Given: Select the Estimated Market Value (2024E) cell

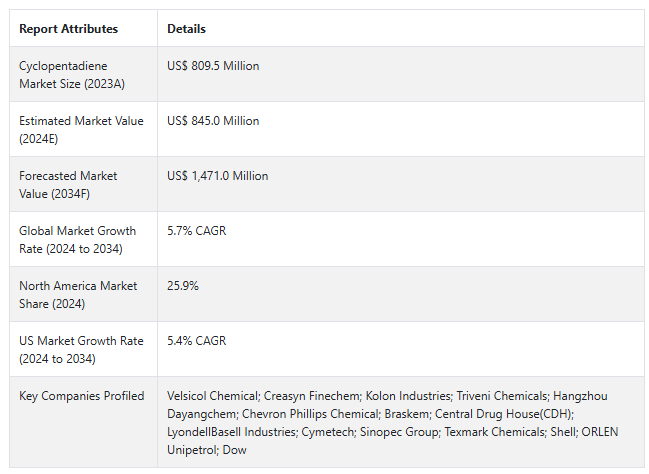Looking at the screenshot, I should point(81,130).
